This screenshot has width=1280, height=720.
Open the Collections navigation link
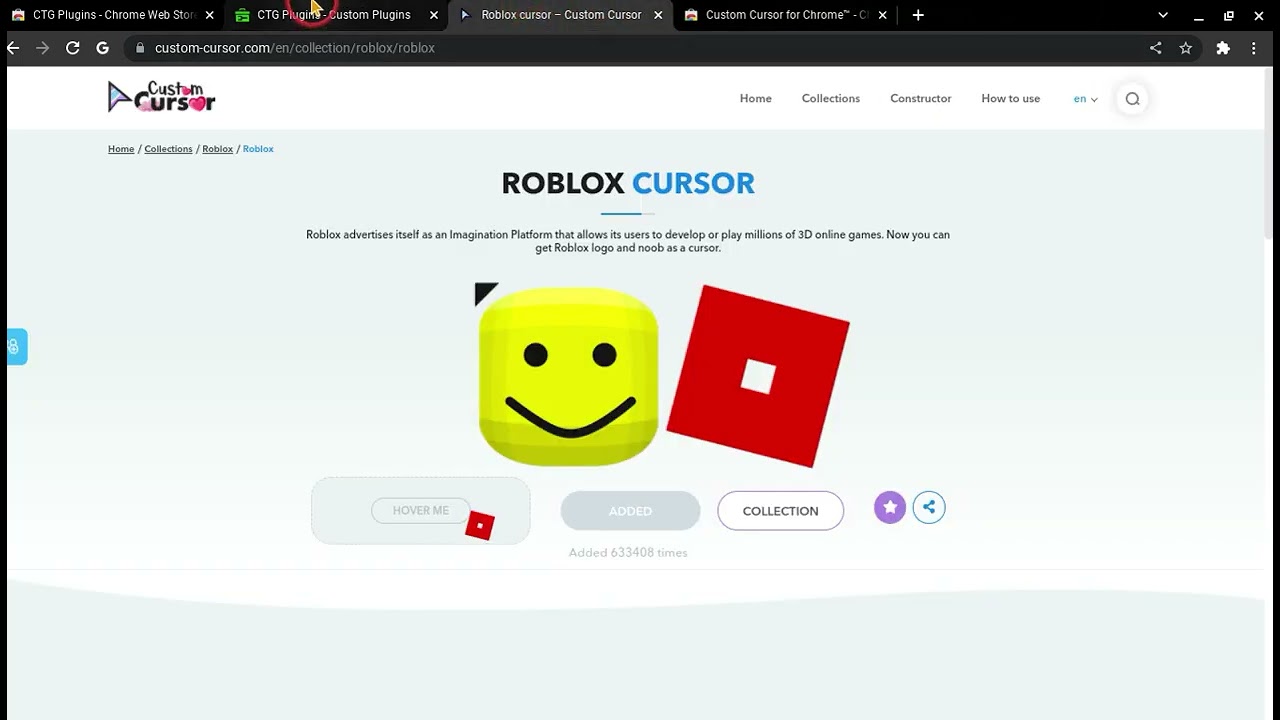coord(831,98)
